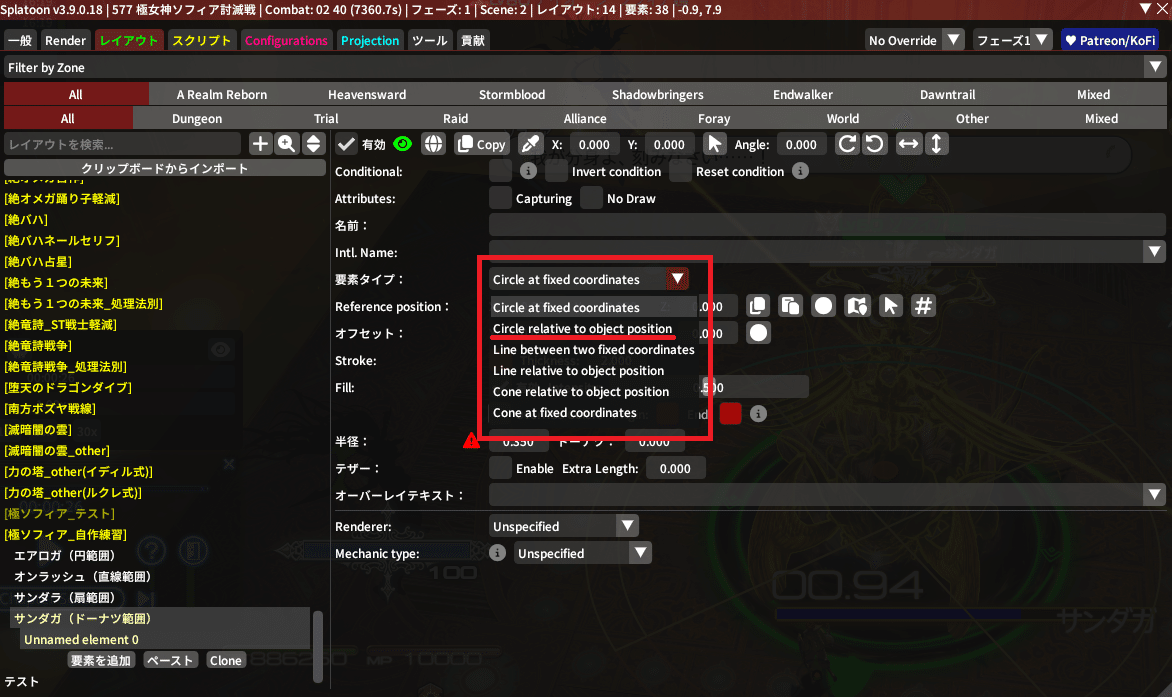Click the hash (#) icon in Reference position row

924,306
